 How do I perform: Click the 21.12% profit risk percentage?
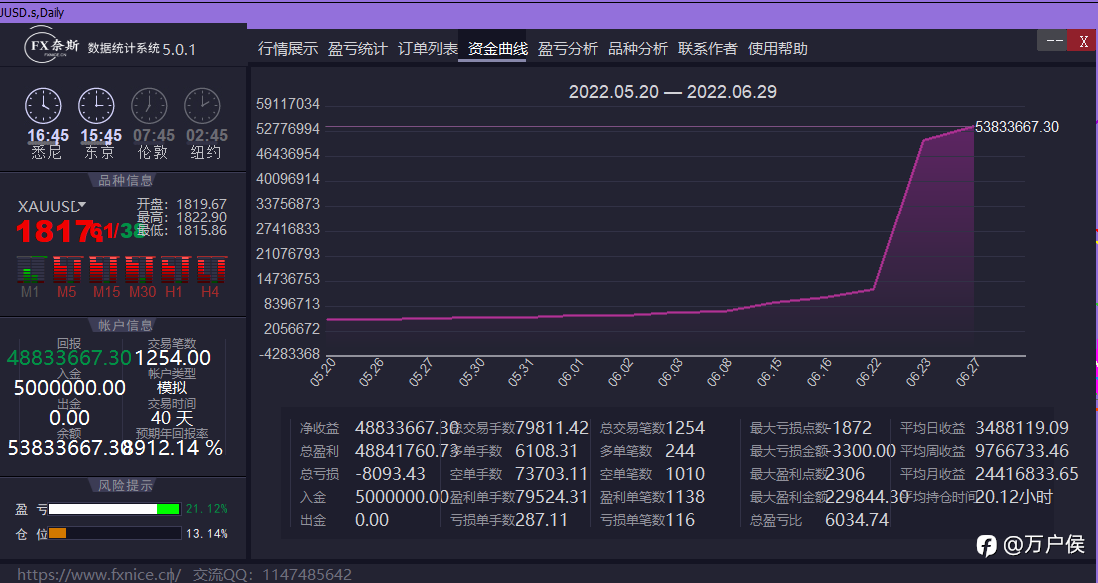(x=207, y=509)
